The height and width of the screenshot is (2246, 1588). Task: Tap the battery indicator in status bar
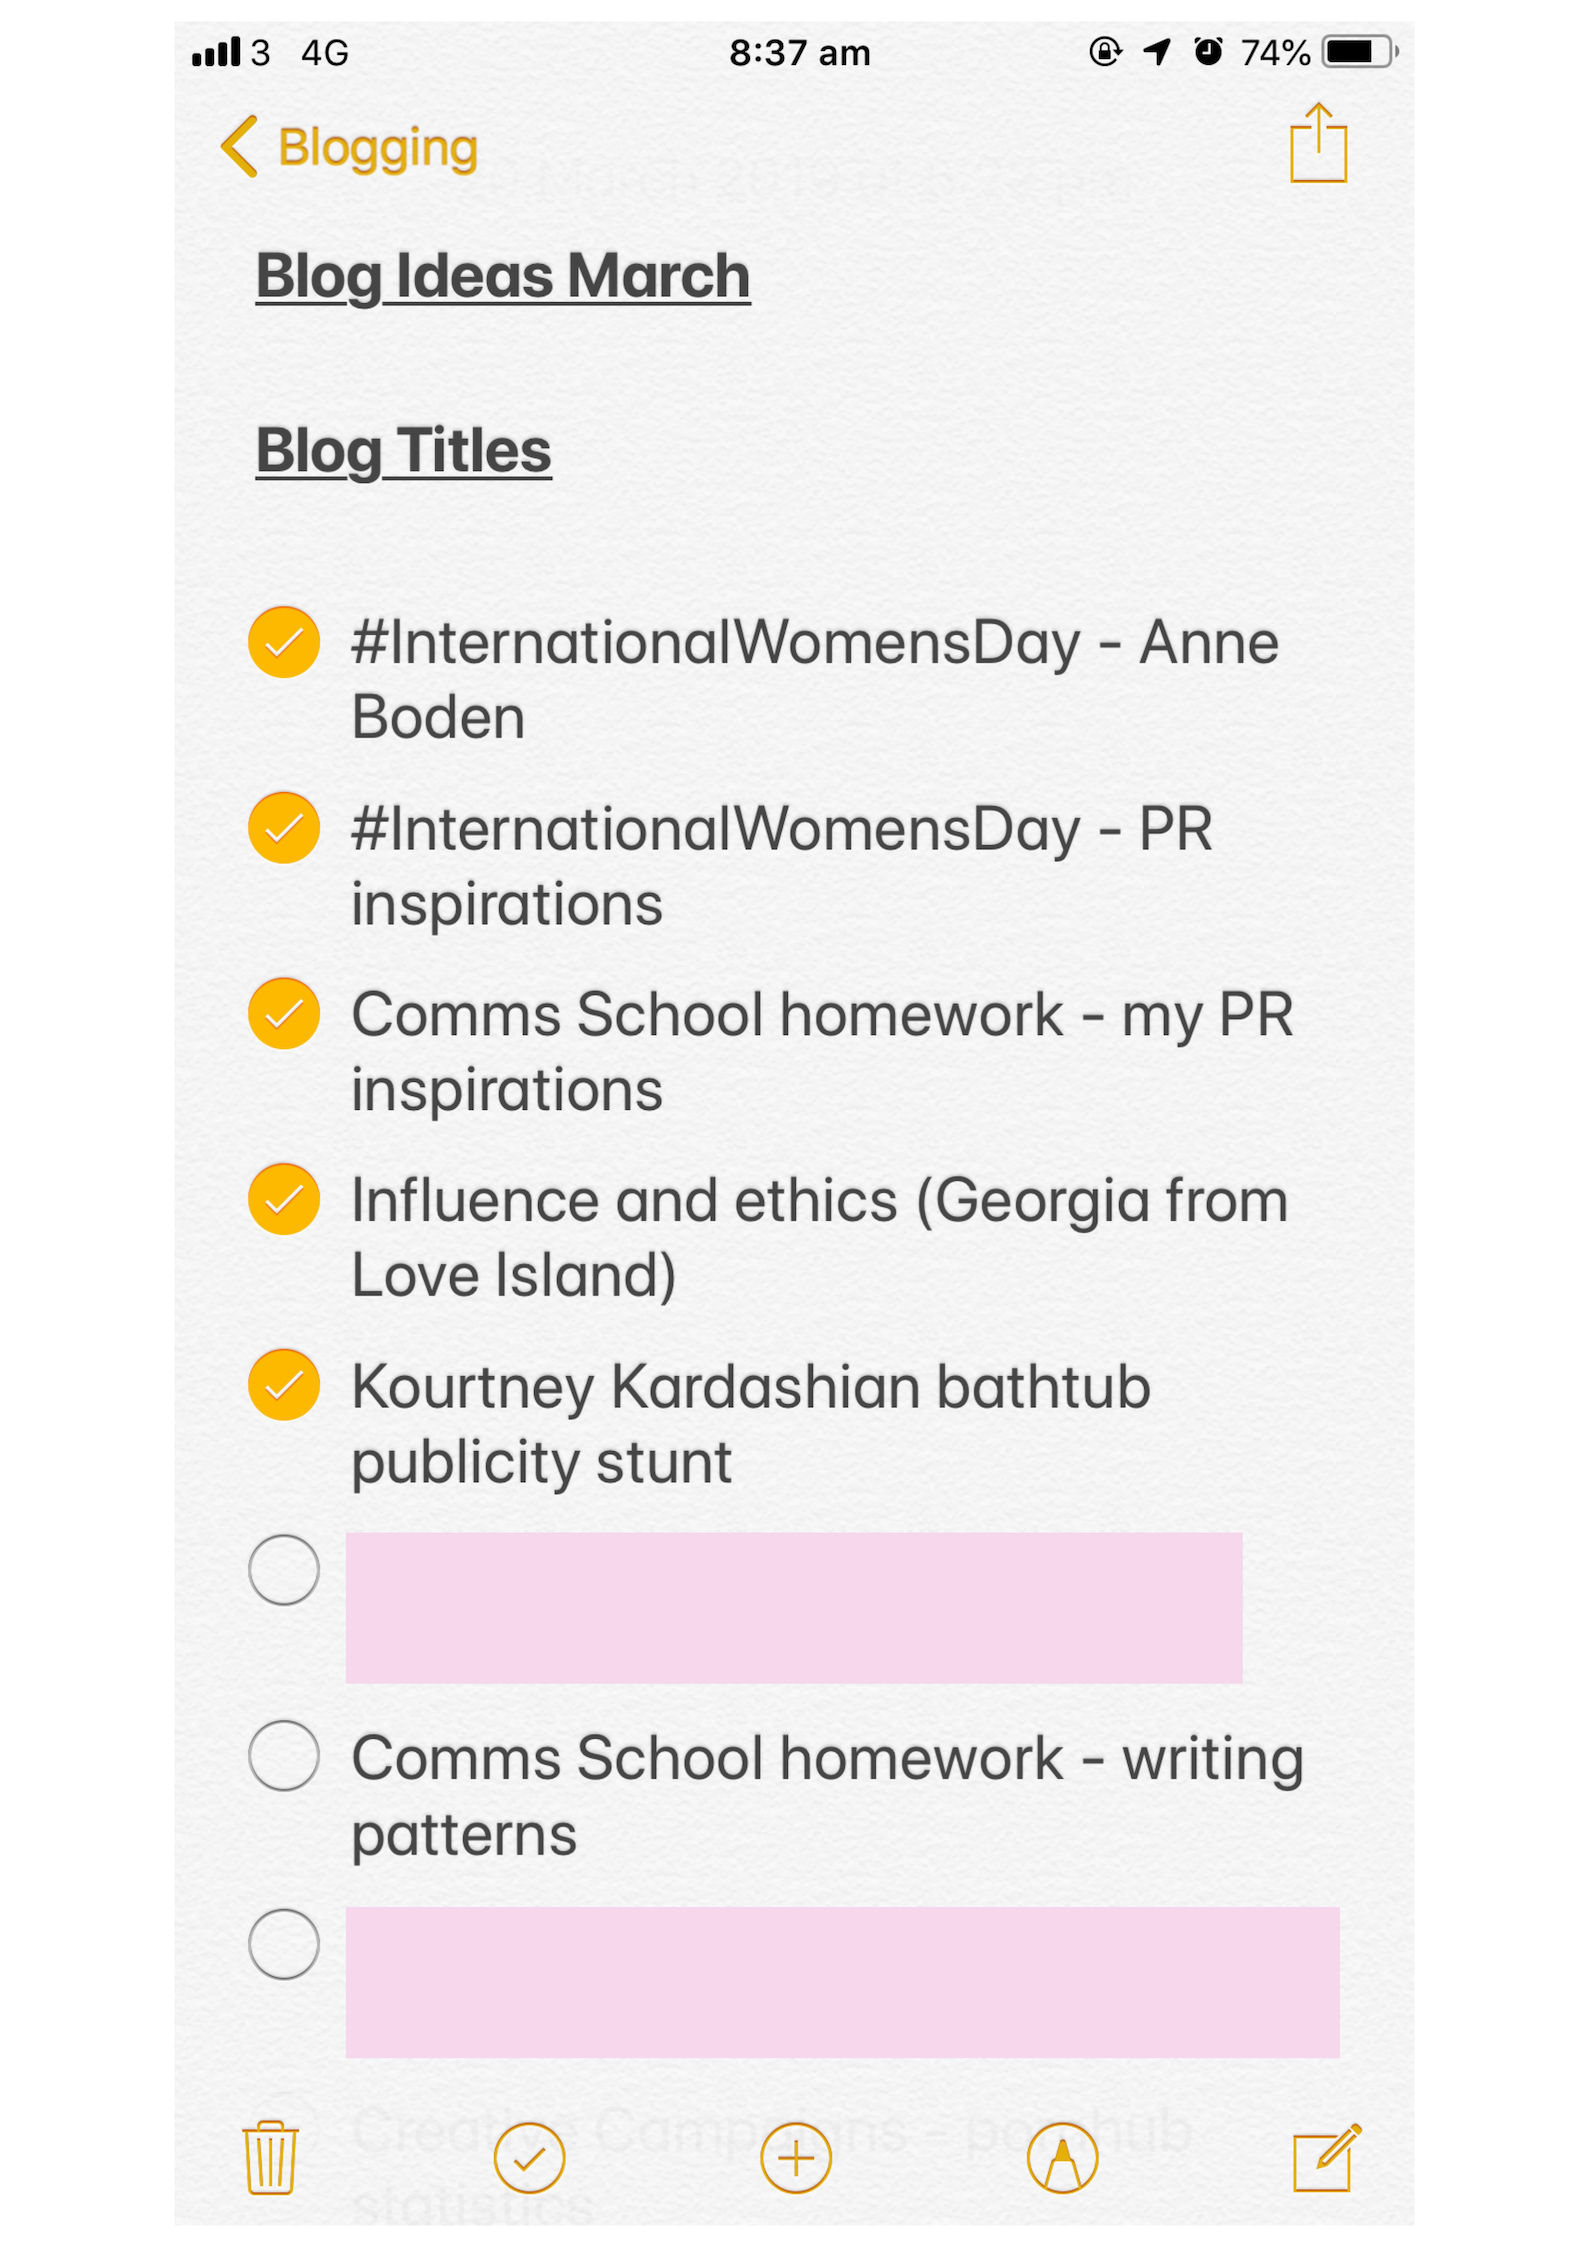coord(1357,52)
